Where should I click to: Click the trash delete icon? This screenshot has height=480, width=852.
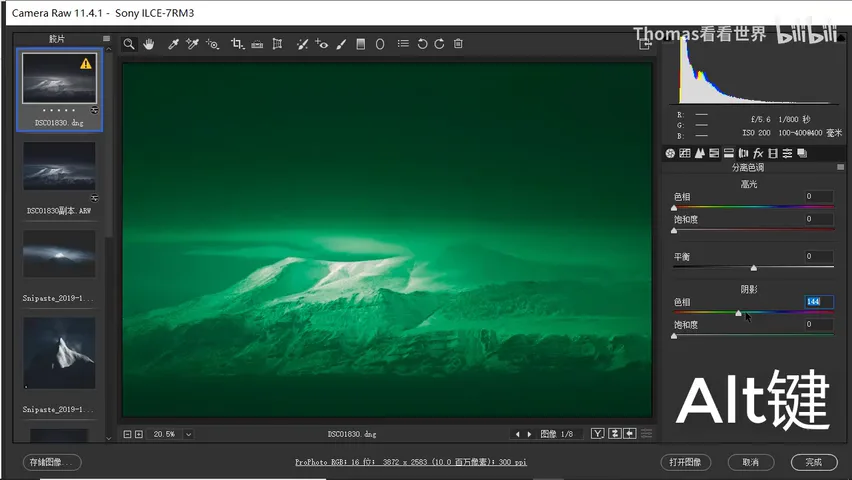(x=458, y=43)
